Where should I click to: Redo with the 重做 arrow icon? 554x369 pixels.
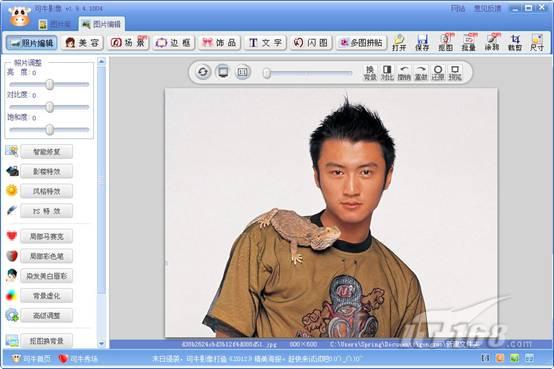(421, 72)
